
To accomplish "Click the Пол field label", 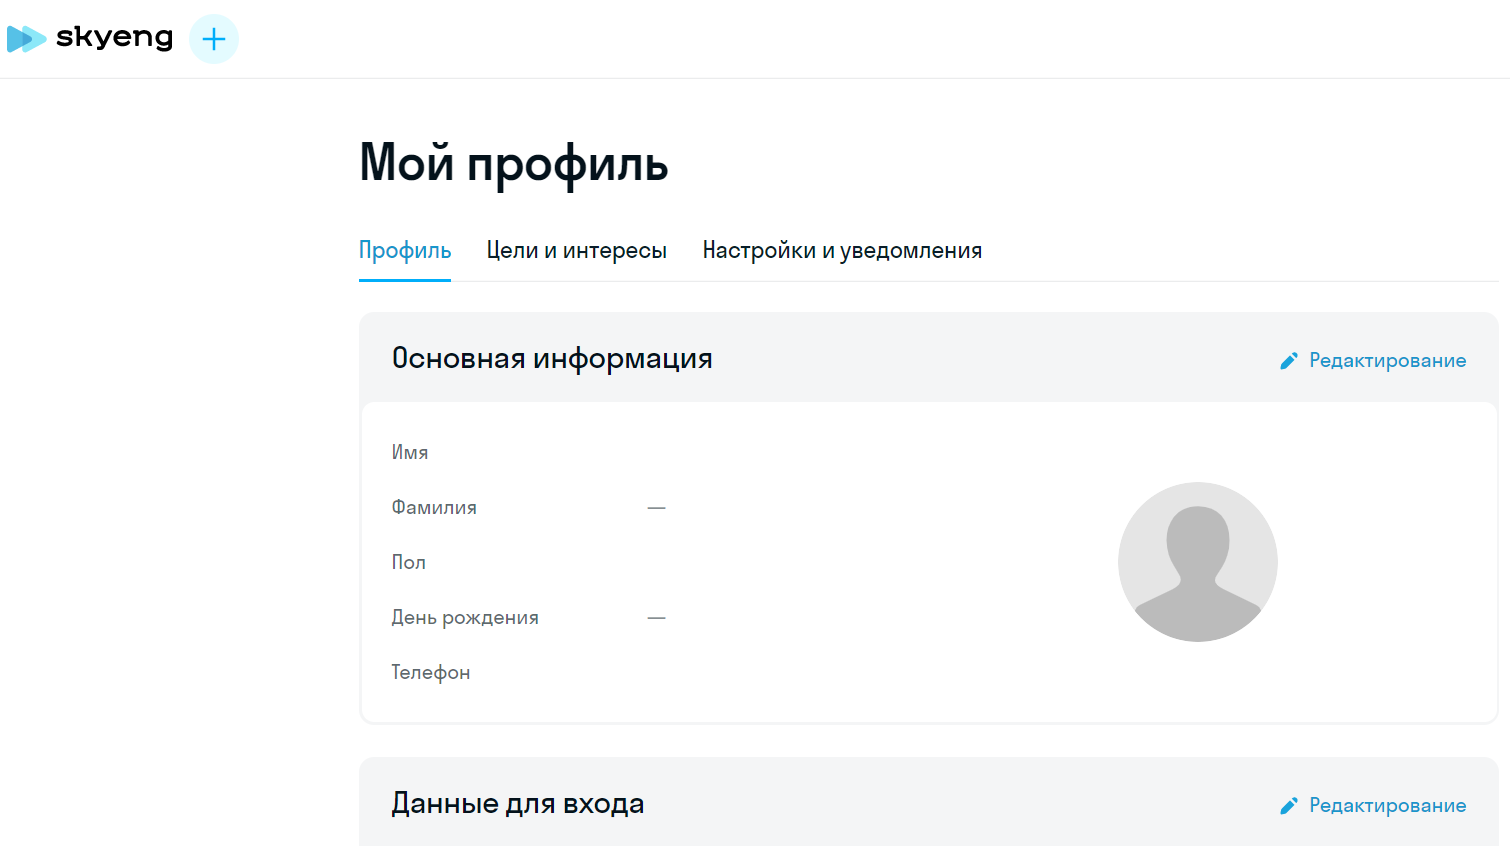I will pos(409,562).
